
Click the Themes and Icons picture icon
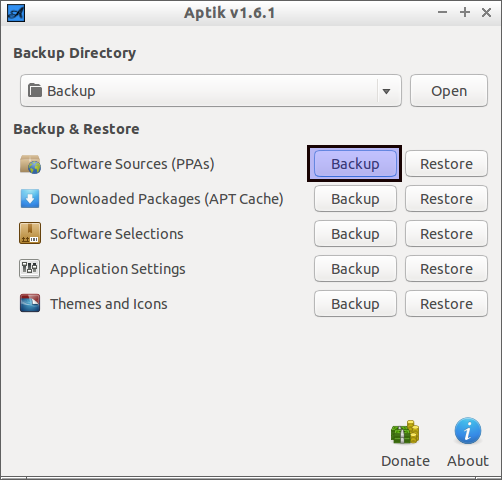click(x=30, y=303)
